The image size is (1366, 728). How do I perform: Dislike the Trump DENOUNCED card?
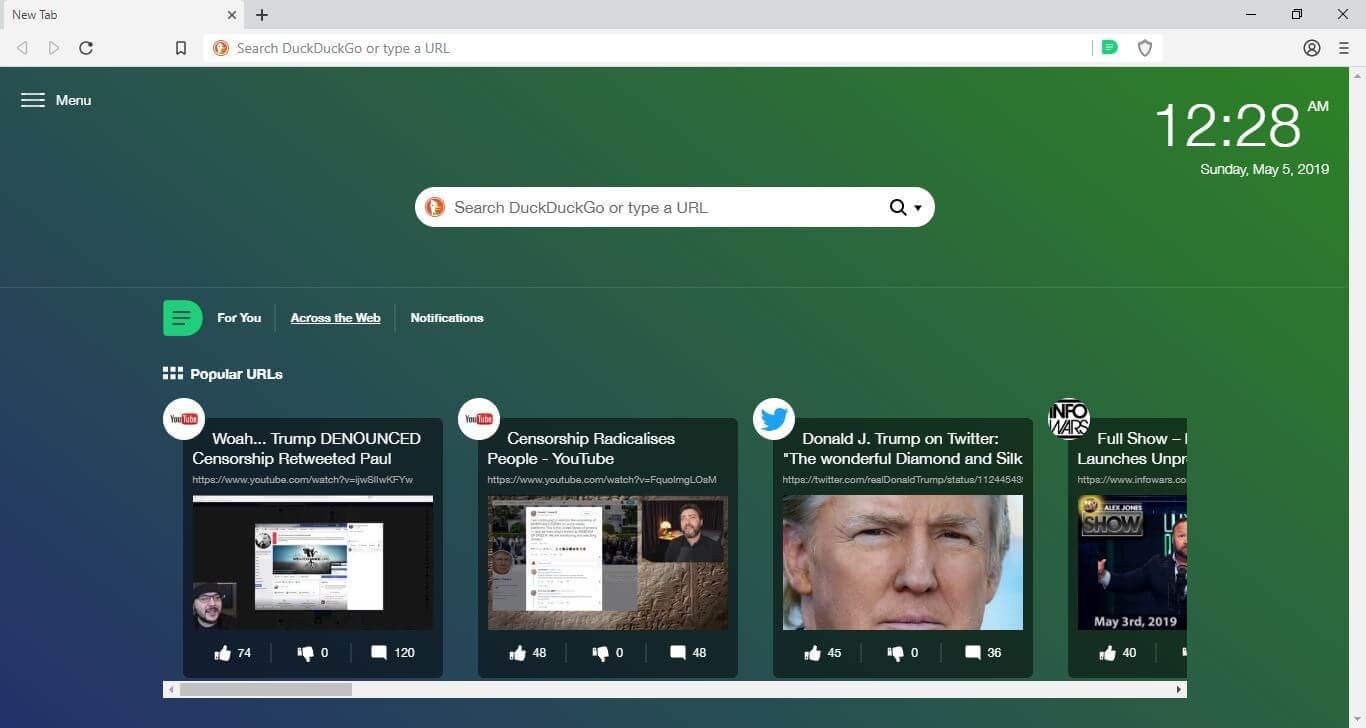point(306,653)
